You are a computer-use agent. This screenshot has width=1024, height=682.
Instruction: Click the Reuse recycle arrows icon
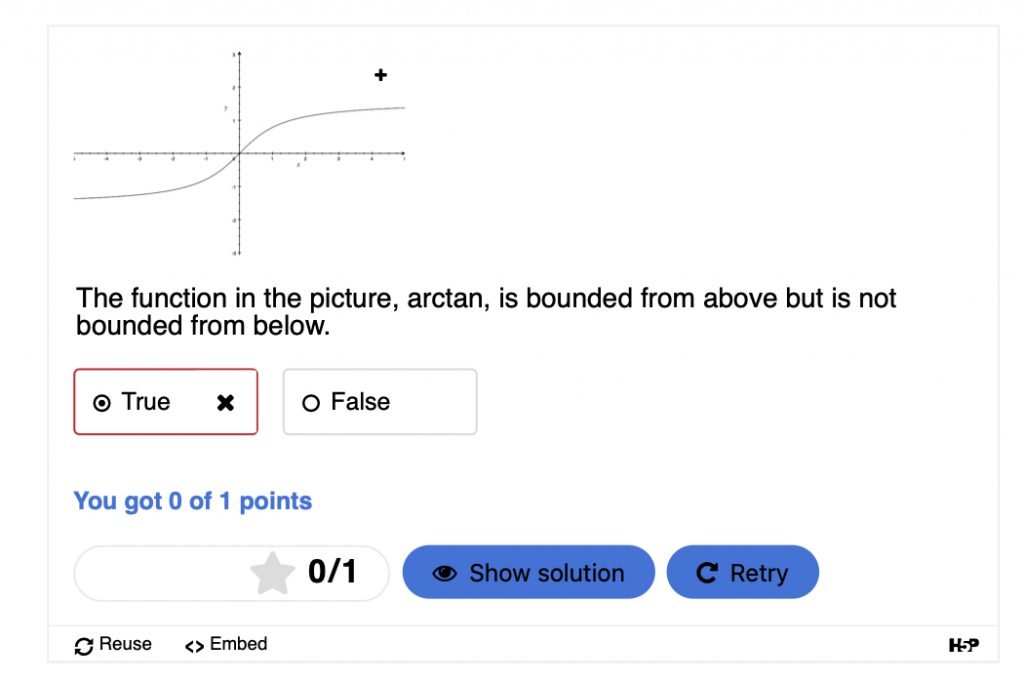point(84,646)
